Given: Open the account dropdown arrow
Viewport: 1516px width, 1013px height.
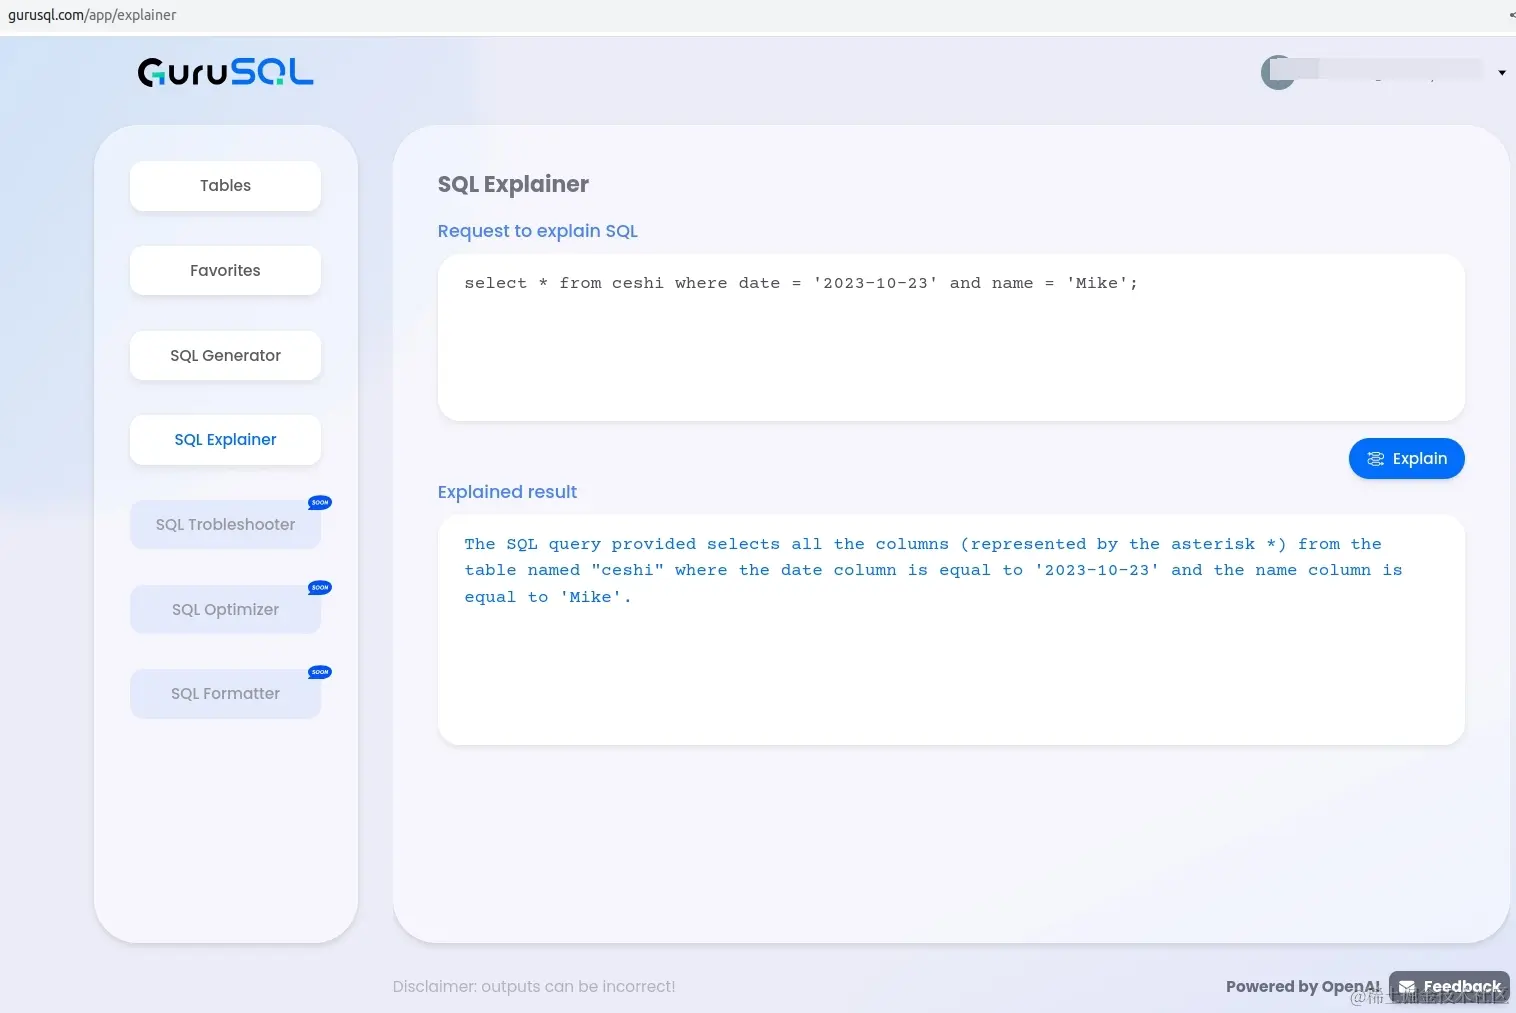Looking at the screenshot, I should [1502, 72].
